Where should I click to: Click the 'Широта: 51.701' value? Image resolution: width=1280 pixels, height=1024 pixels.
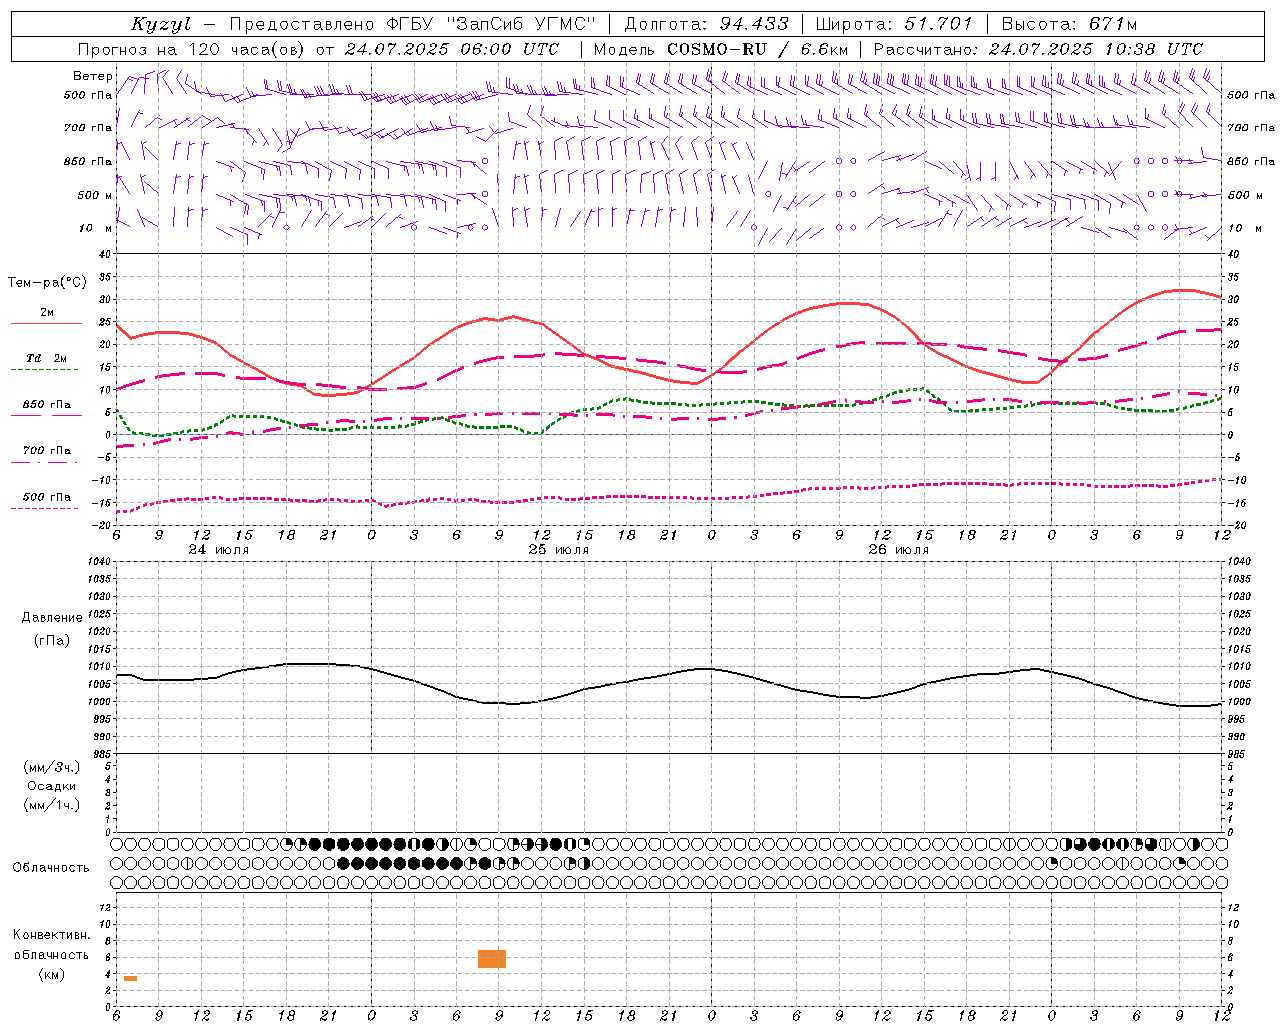[x=894, y=24]
